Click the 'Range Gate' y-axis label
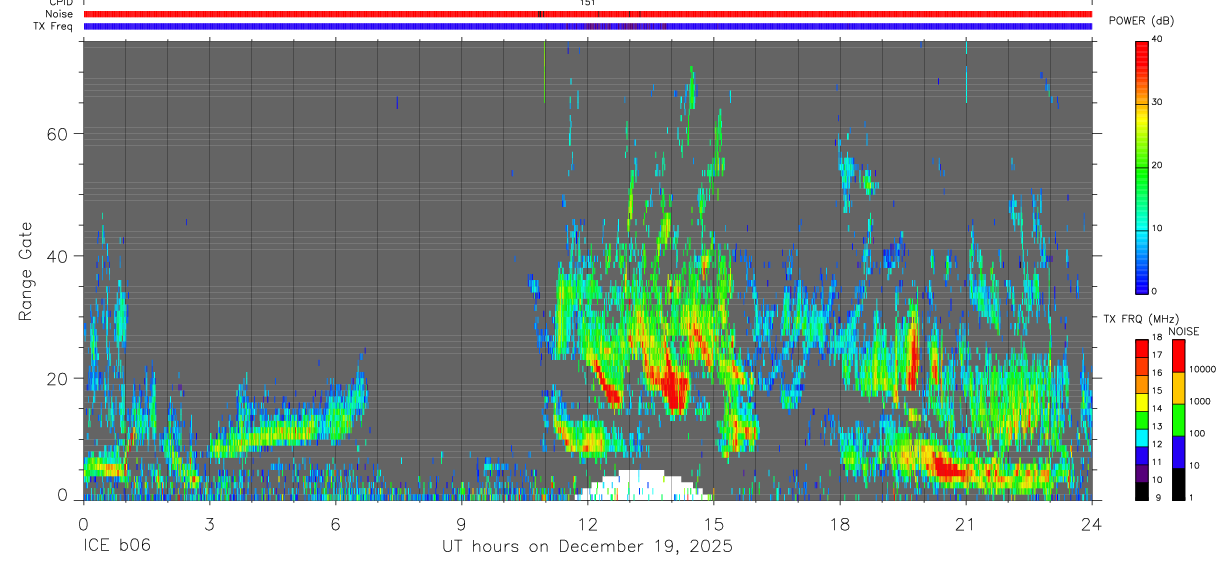This screenshot has height=567, width=1228. 26,270
